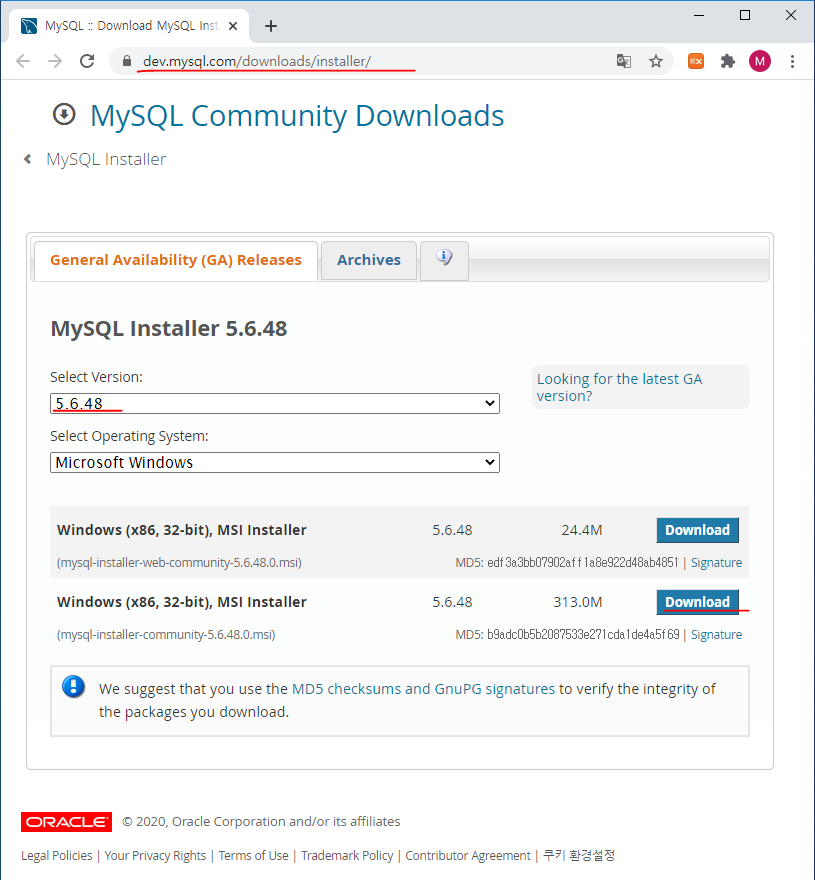Click the MySQL Installer breadcrumb link
The width and height of the screenshot is (815, 880).
point(106,159)
